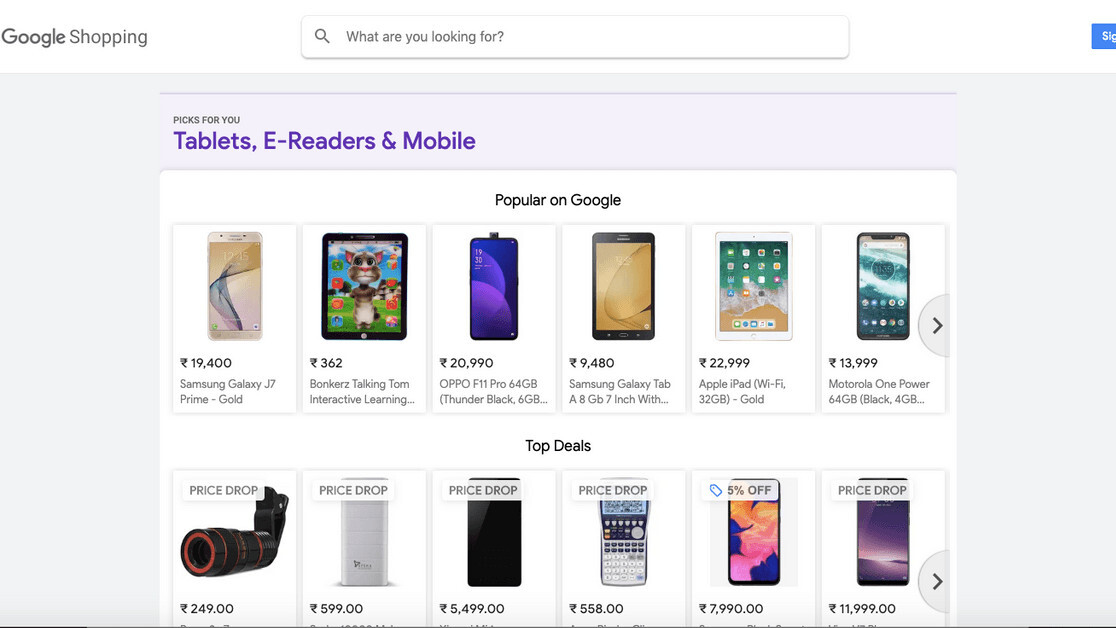The width and height of the screenshot is (1116, 628).
Task: Open Bonkerz Talking Tom tablet image
Action: 364,286
